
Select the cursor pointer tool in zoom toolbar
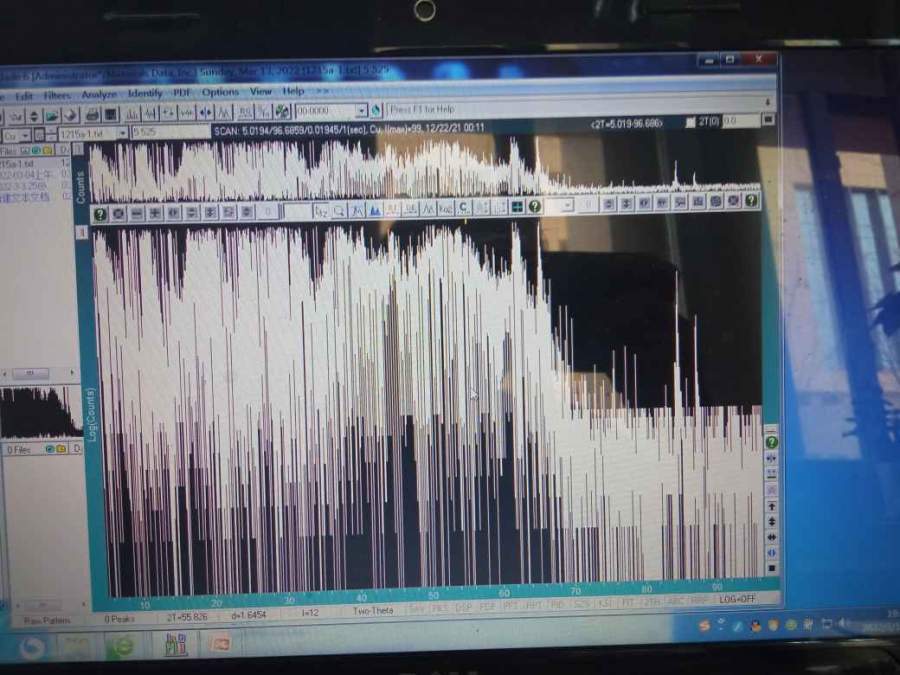[321, 211]
